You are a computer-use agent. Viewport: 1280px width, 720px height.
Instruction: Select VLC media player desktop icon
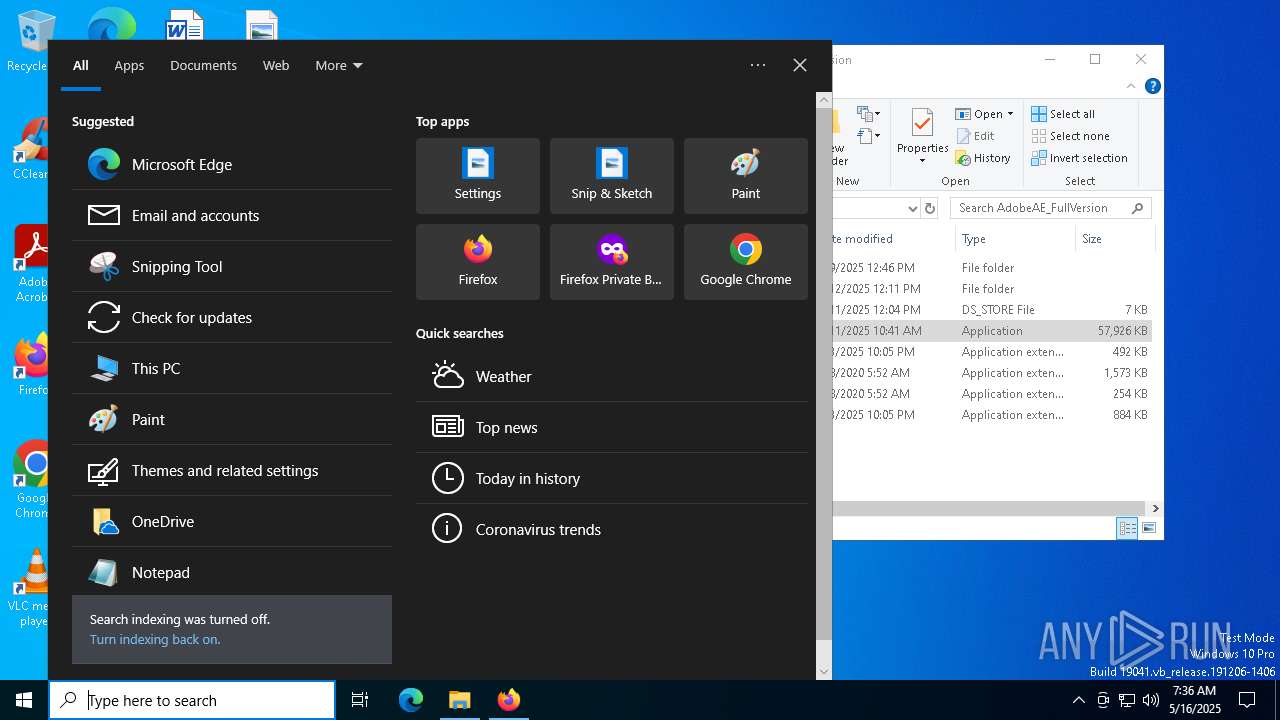(32, 588)
